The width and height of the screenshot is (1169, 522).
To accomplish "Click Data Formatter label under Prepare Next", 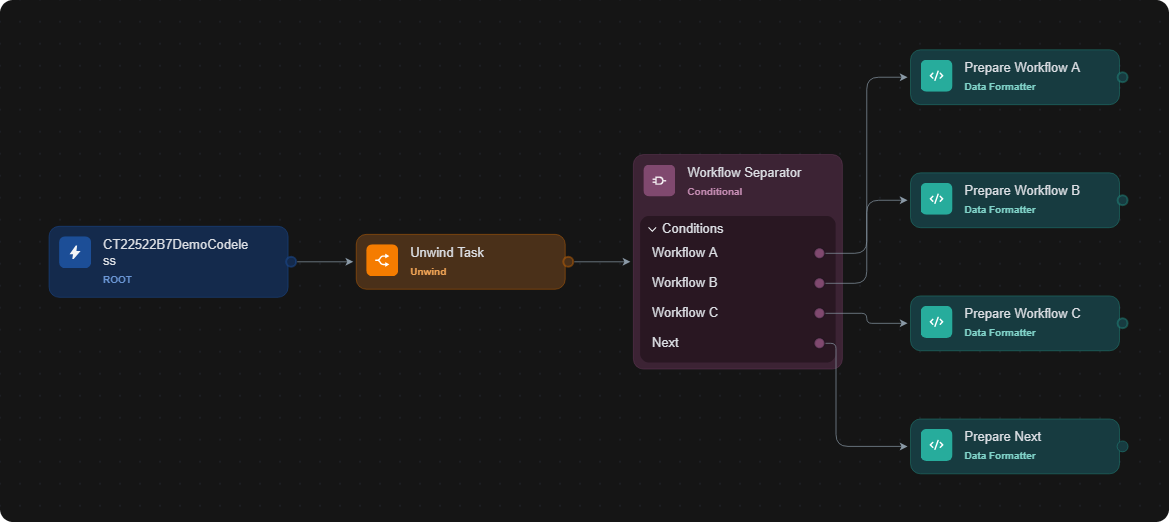I will pos(1000,456).
